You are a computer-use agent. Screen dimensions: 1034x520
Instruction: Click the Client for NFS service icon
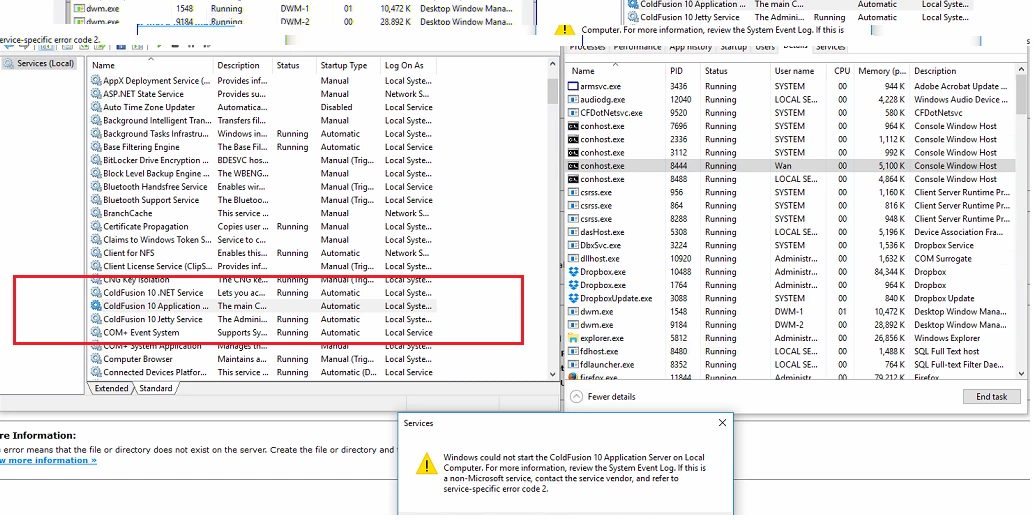point(96,253)
